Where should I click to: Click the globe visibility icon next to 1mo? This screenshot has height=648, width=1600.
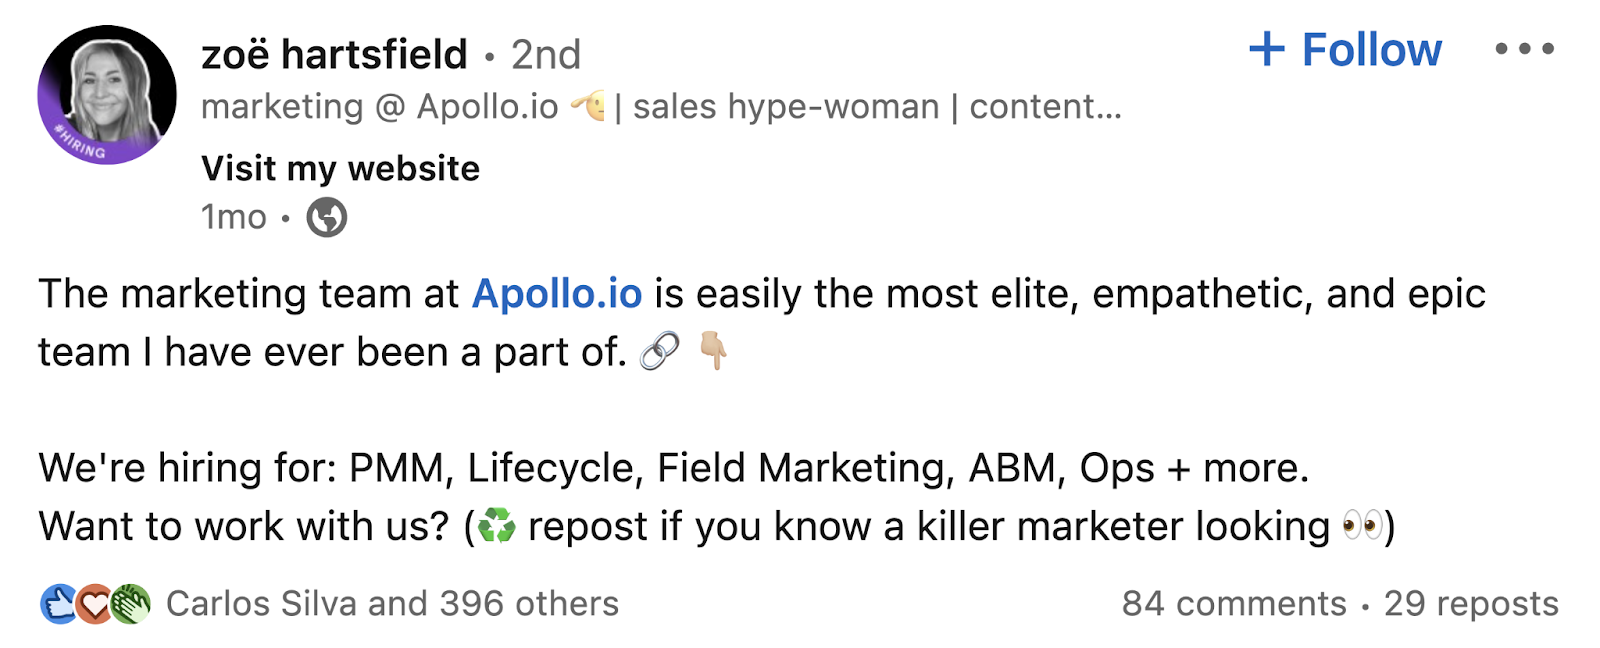[x=326, y=216]
